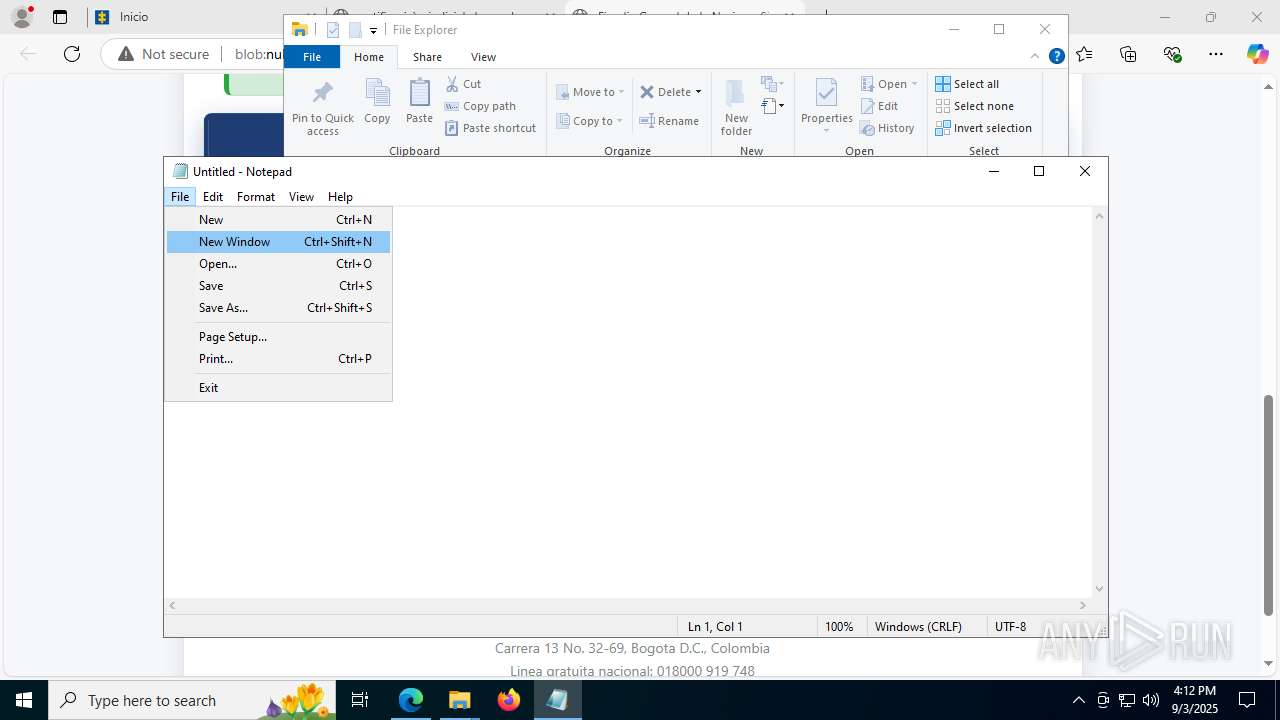Viewport: 1280px width, 720px height.
Task: Create a New folder in File Explorer
Action: [736, 107]
